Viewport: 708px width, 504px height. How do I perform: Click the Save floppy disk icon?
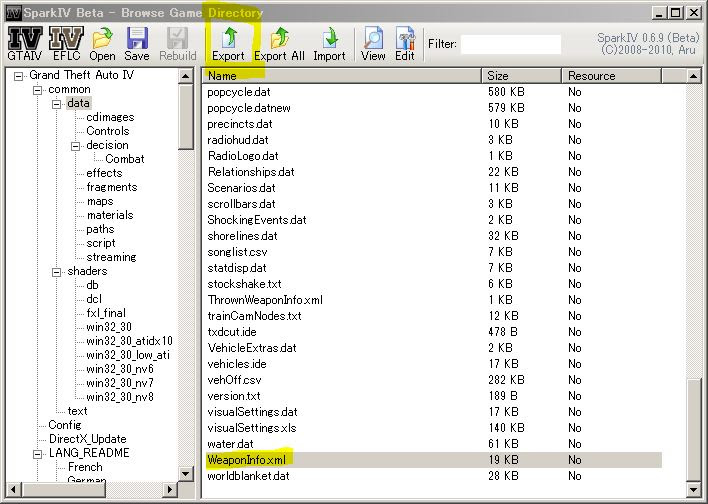click(137, 38)
